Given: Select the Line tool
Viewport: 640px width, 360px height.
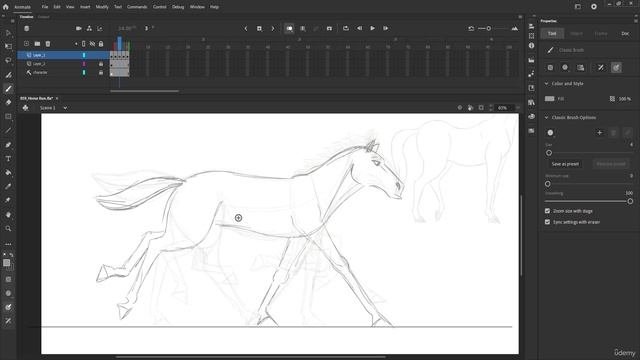Looking at the screenshot, I should click(x=8, y=131).
